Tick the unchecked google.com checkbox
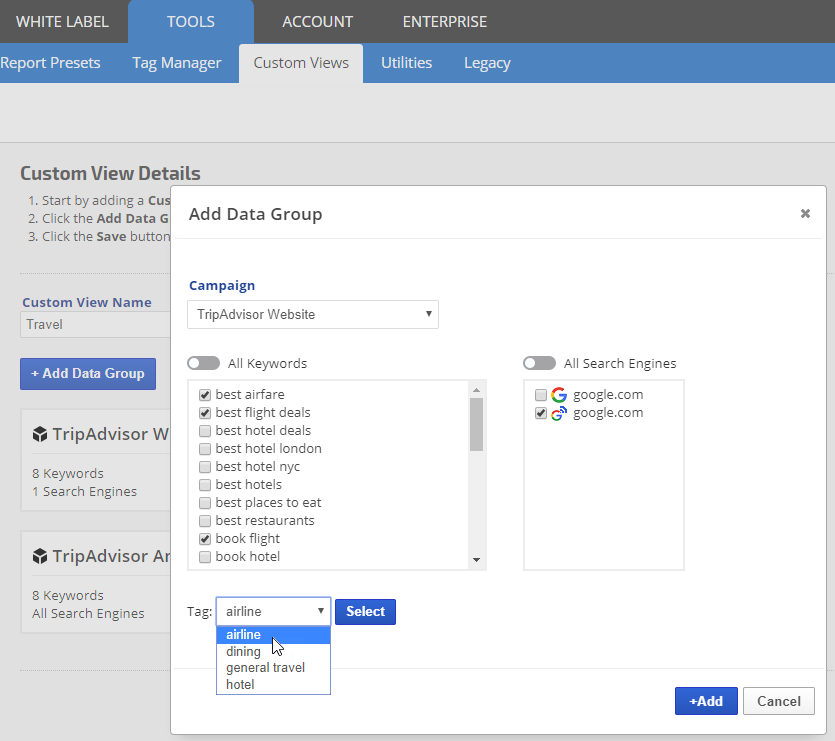This screenshot has height=741, width=835. 541,395
